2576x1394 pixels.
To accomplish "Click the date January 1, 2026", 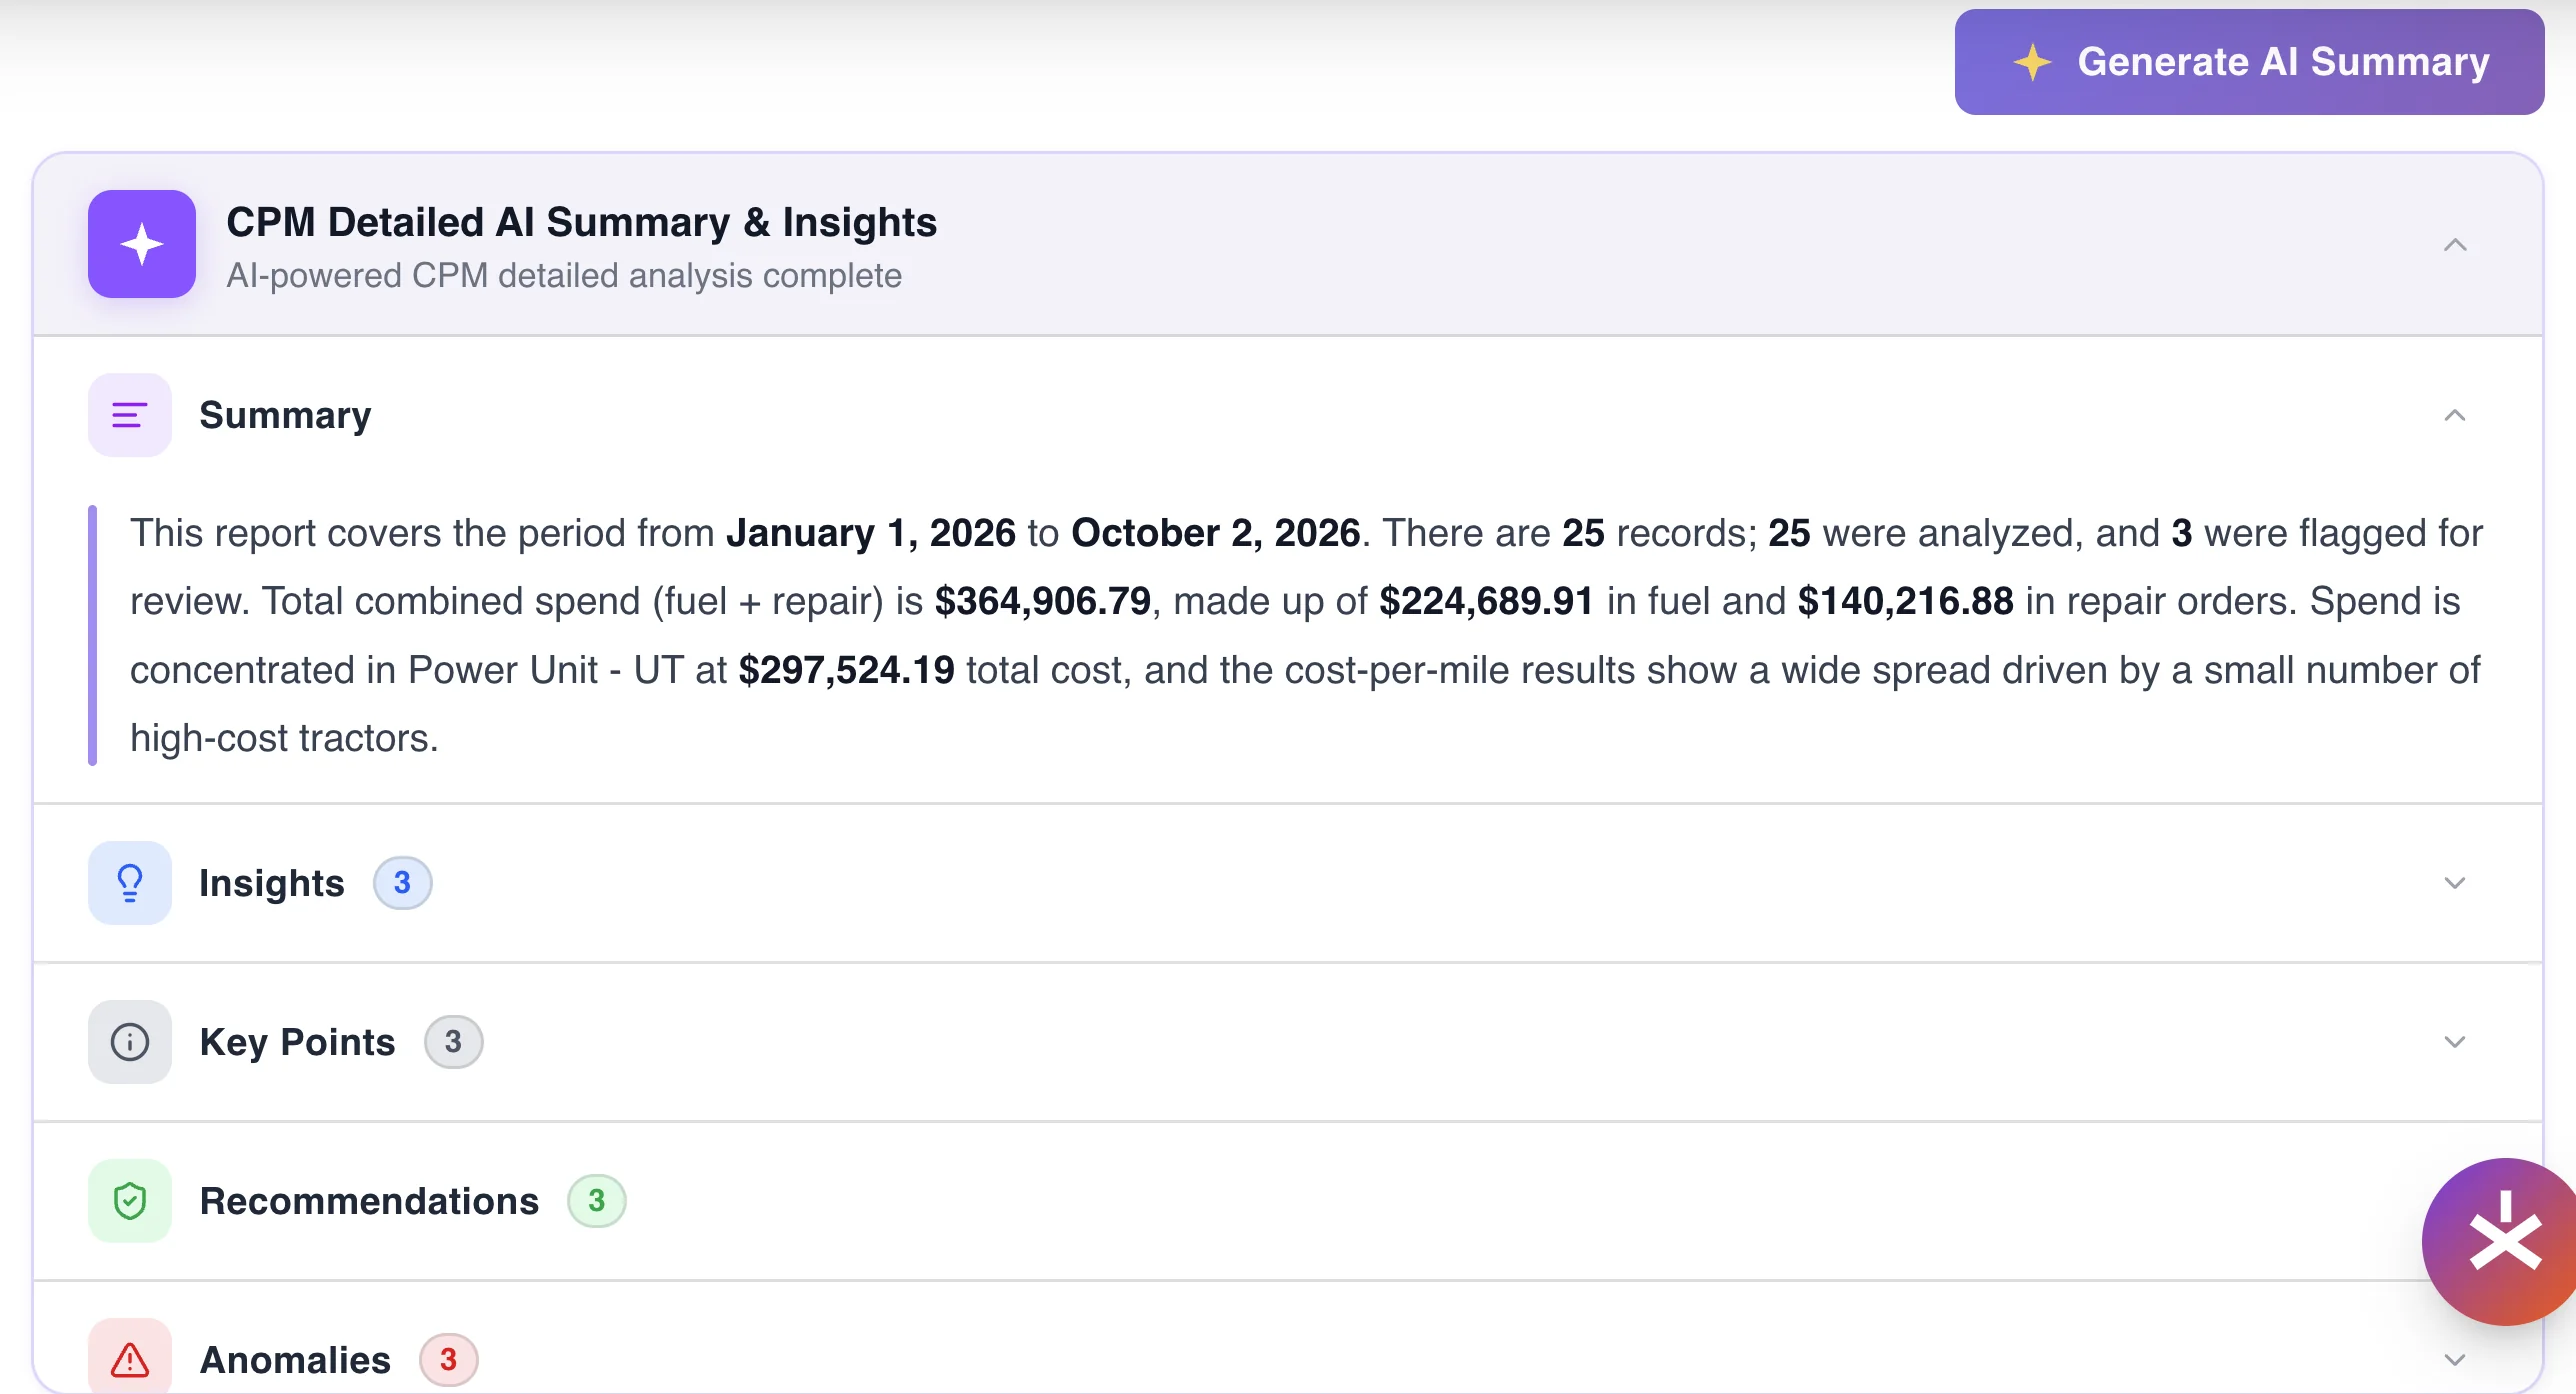I will [x=871, y=533].
